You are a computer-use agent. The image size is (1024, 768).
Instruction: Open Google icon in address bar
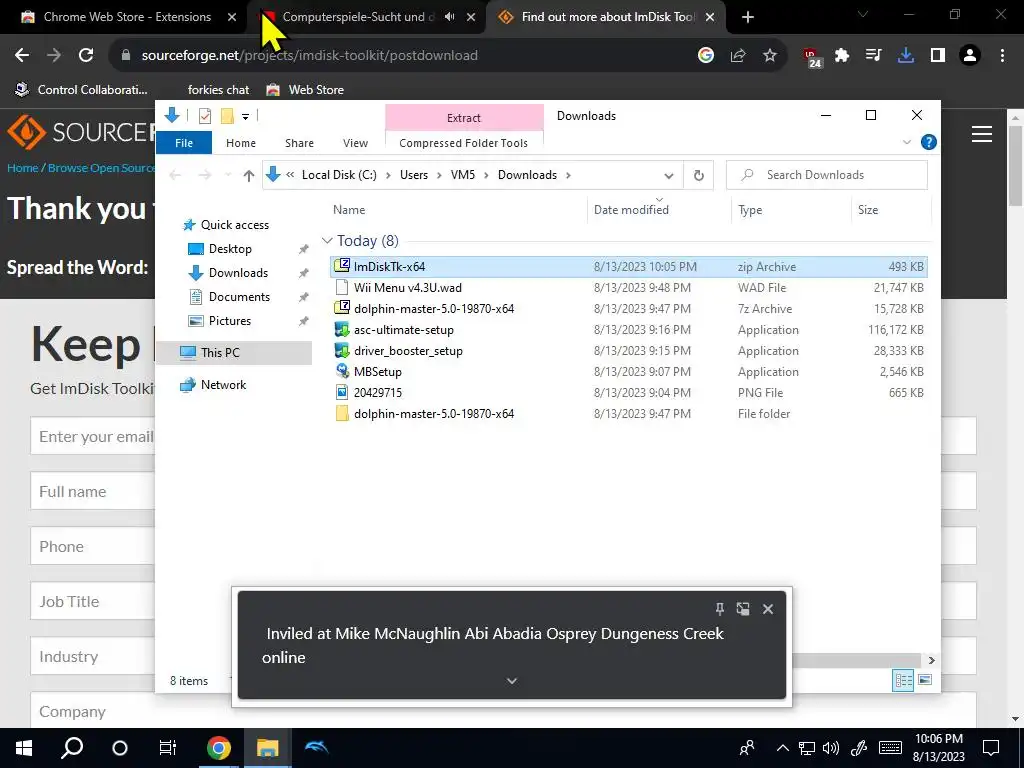pyautogui.click(x=706, y=56)
